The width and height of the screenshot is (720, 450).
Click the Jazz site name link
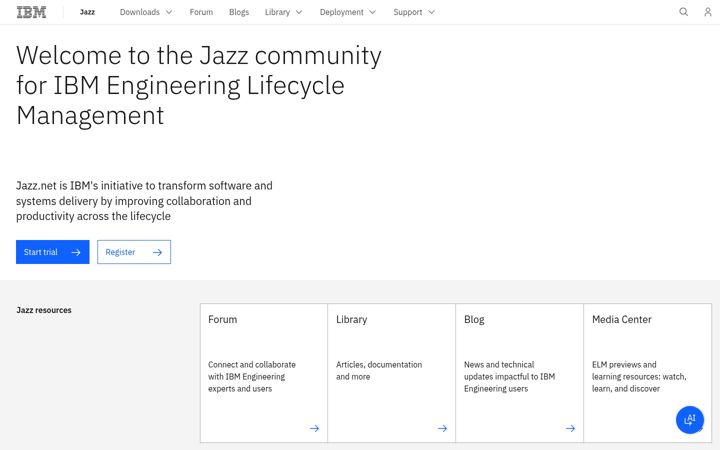point(87,12)
